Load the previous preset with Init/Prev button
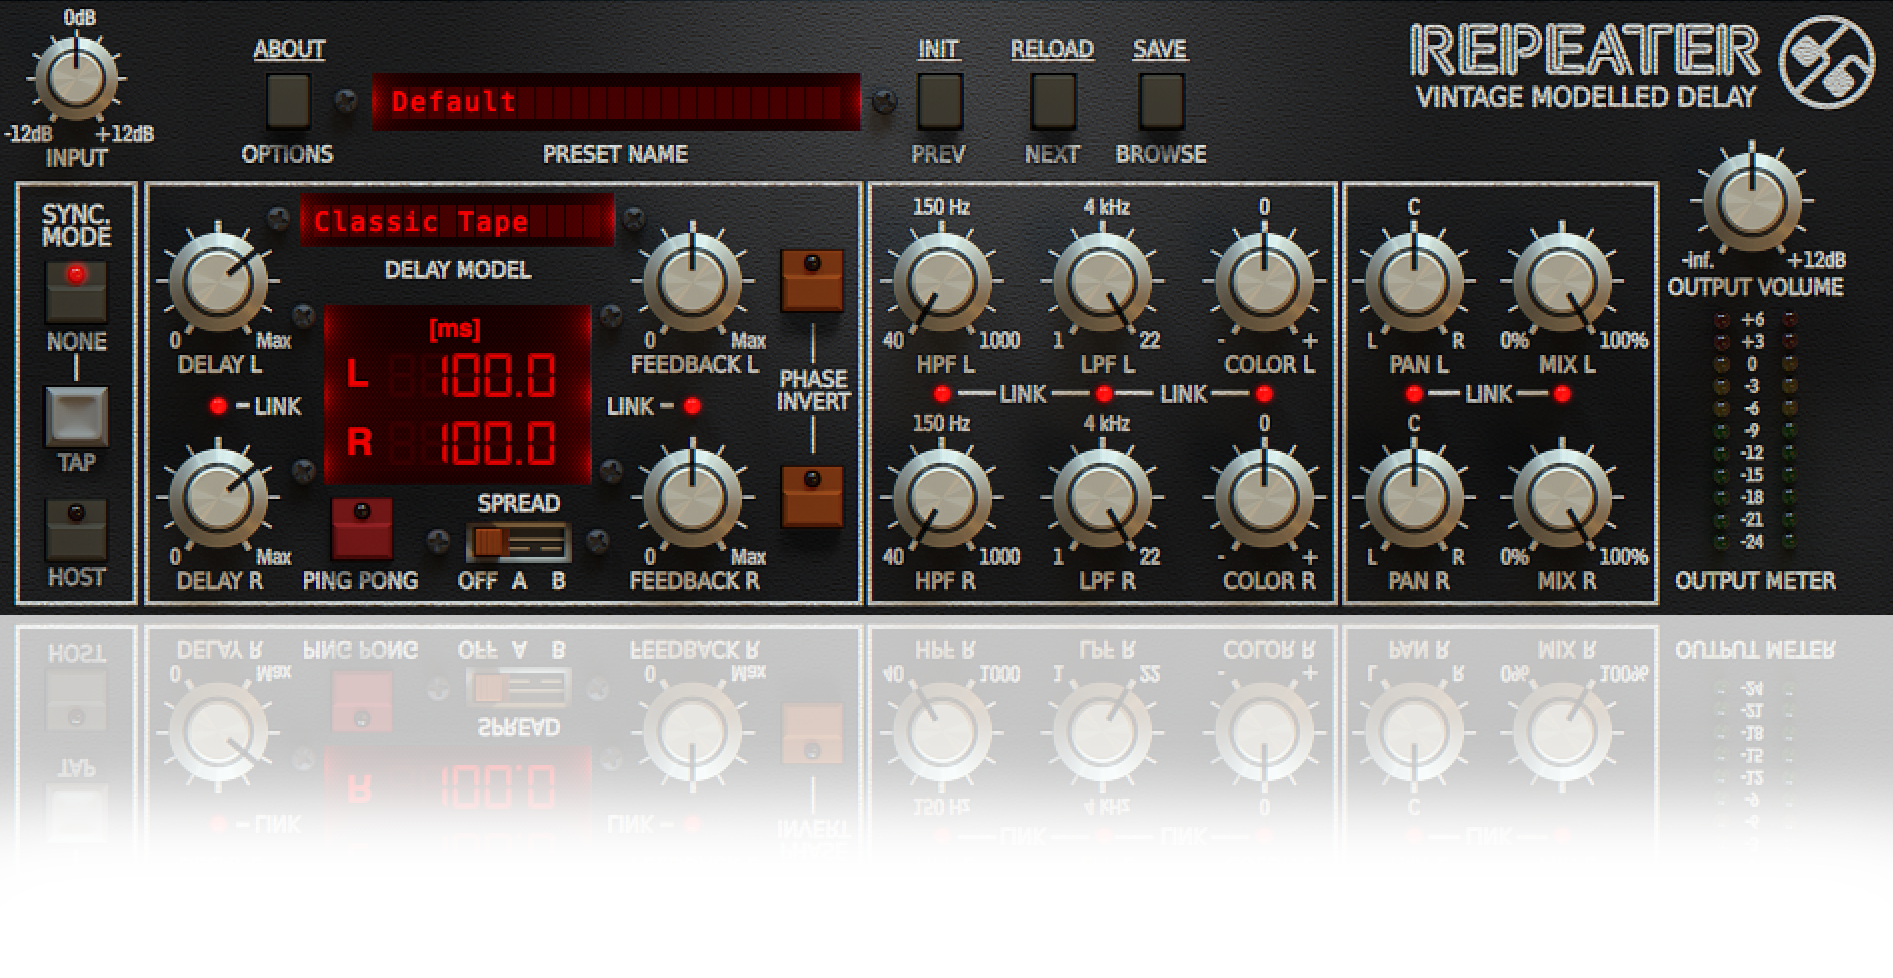The height and width of the screenshot is (978, 1893). [x=940, y=100]
